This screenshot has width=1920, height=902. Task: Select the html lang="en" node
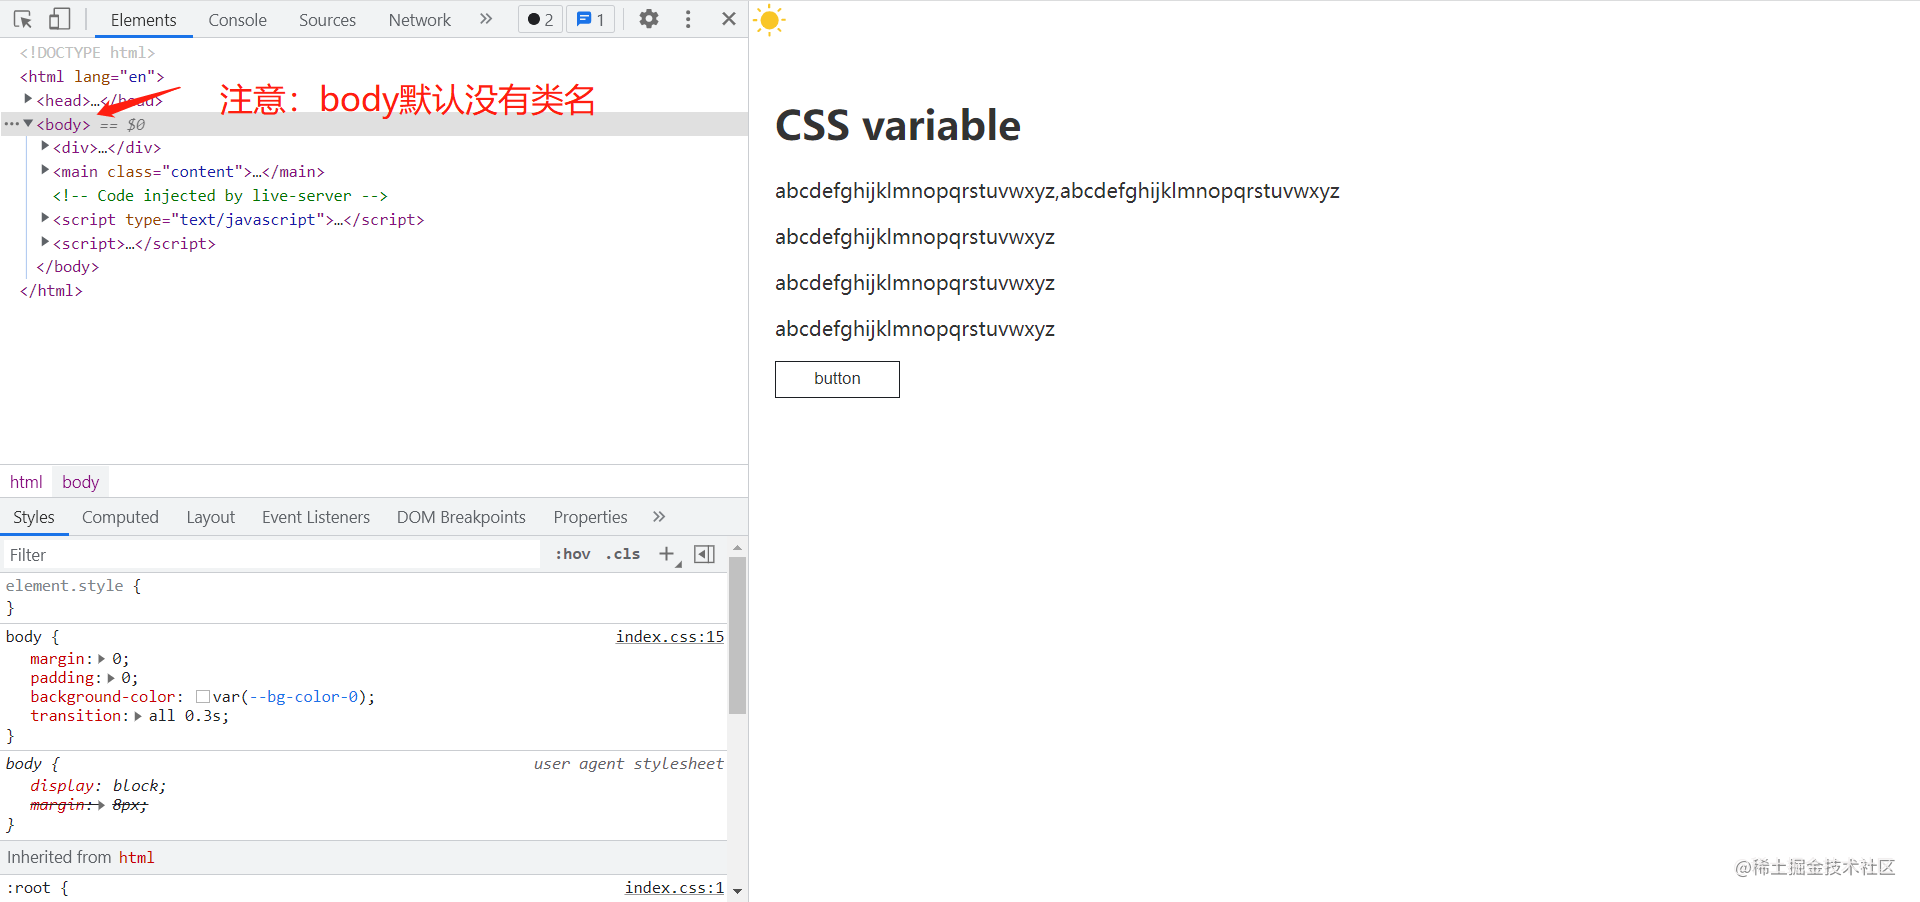pyautogui.click(x=92, y=76)
